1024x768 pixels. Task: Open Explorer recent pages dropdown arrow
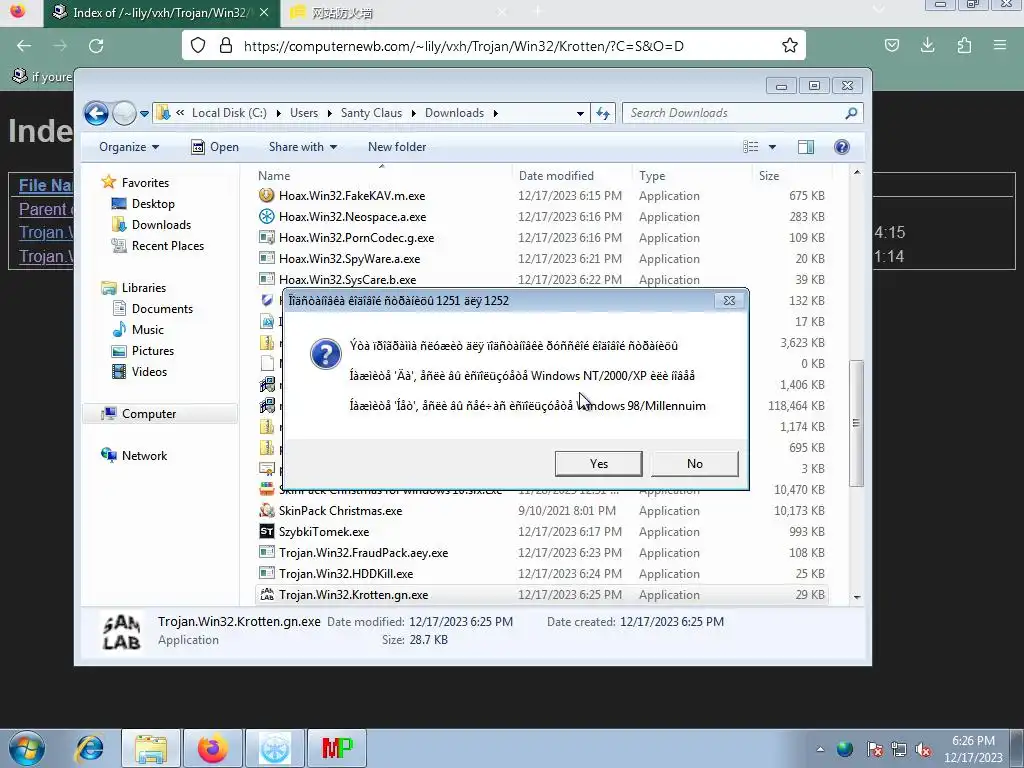[144, 114]
